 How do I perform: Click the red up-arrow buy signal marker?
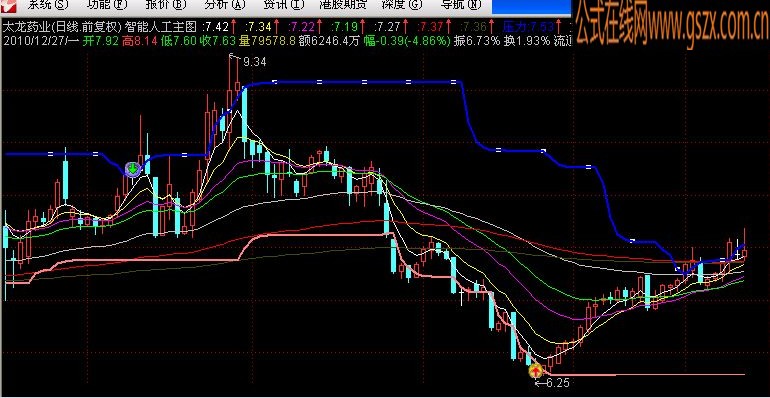pyautogui.click(x=535, y=370)
